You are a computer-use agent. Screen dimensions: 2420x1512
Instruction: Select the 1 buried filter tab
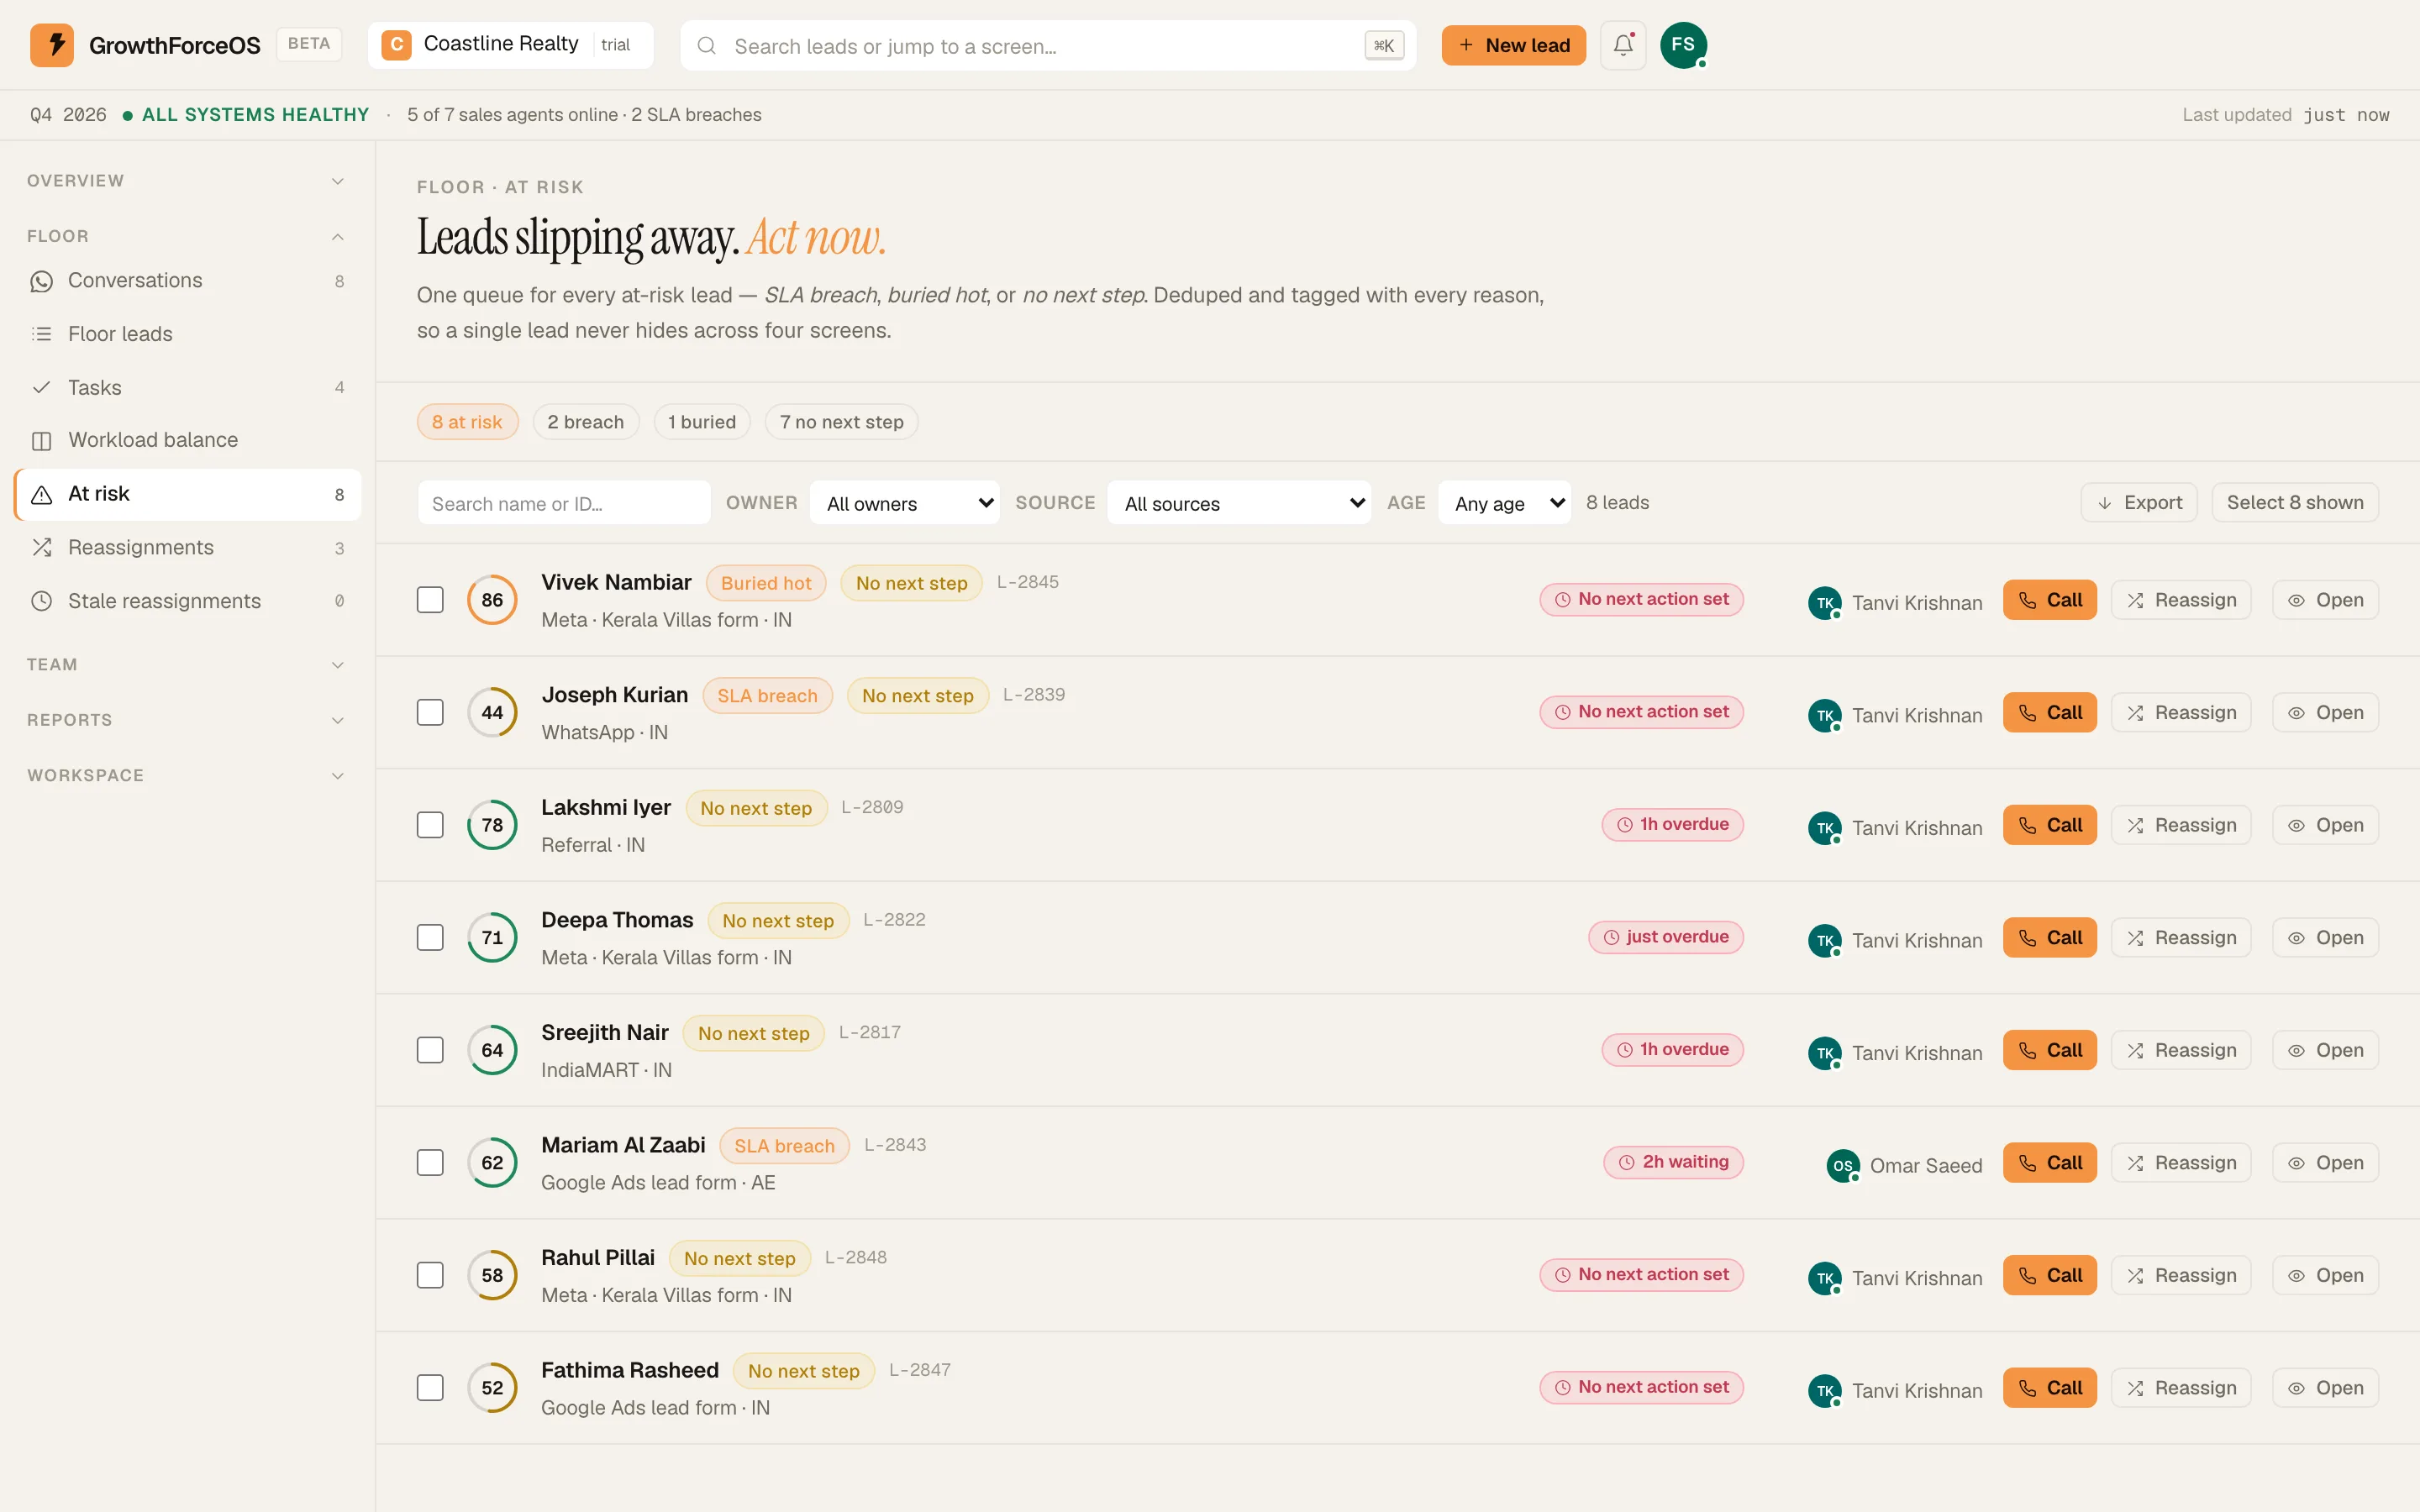tap(701, 422)
